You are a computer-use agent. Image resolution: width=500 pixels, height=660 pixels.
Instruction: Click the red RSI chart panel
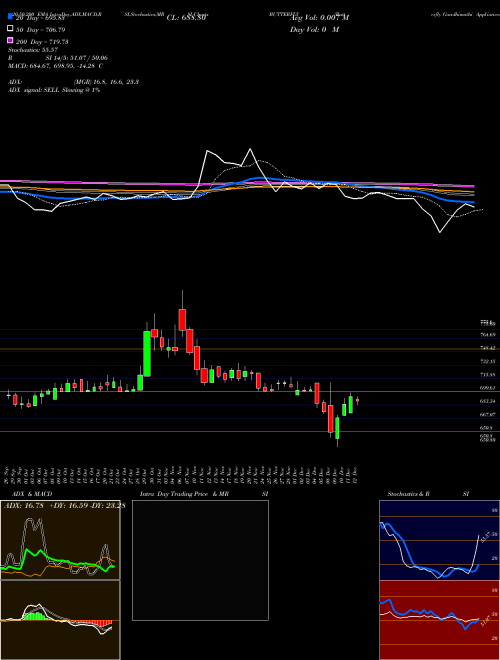tap(439, 620)
